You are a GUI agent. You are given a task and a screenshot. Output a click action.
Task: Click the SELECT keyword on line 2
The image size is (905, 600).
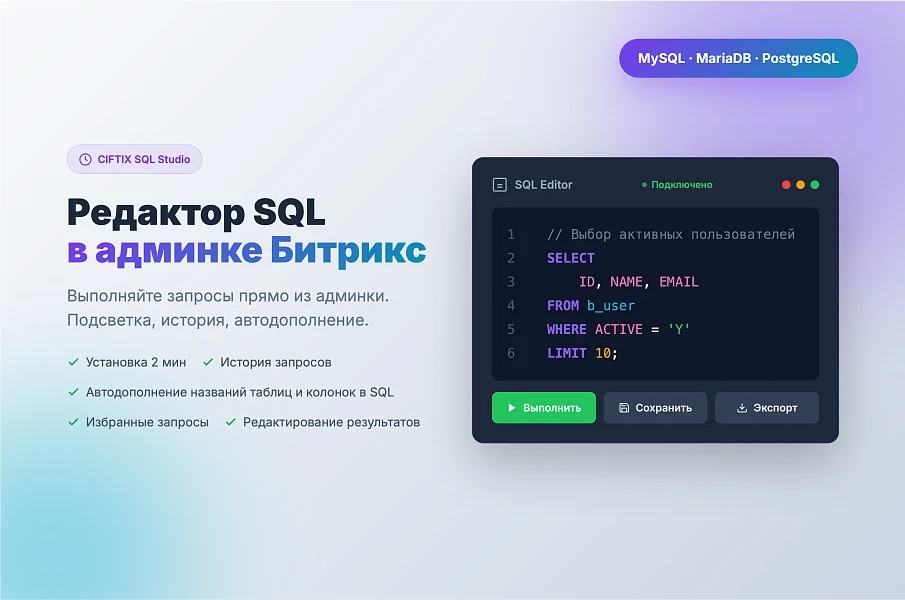[570, 258]
